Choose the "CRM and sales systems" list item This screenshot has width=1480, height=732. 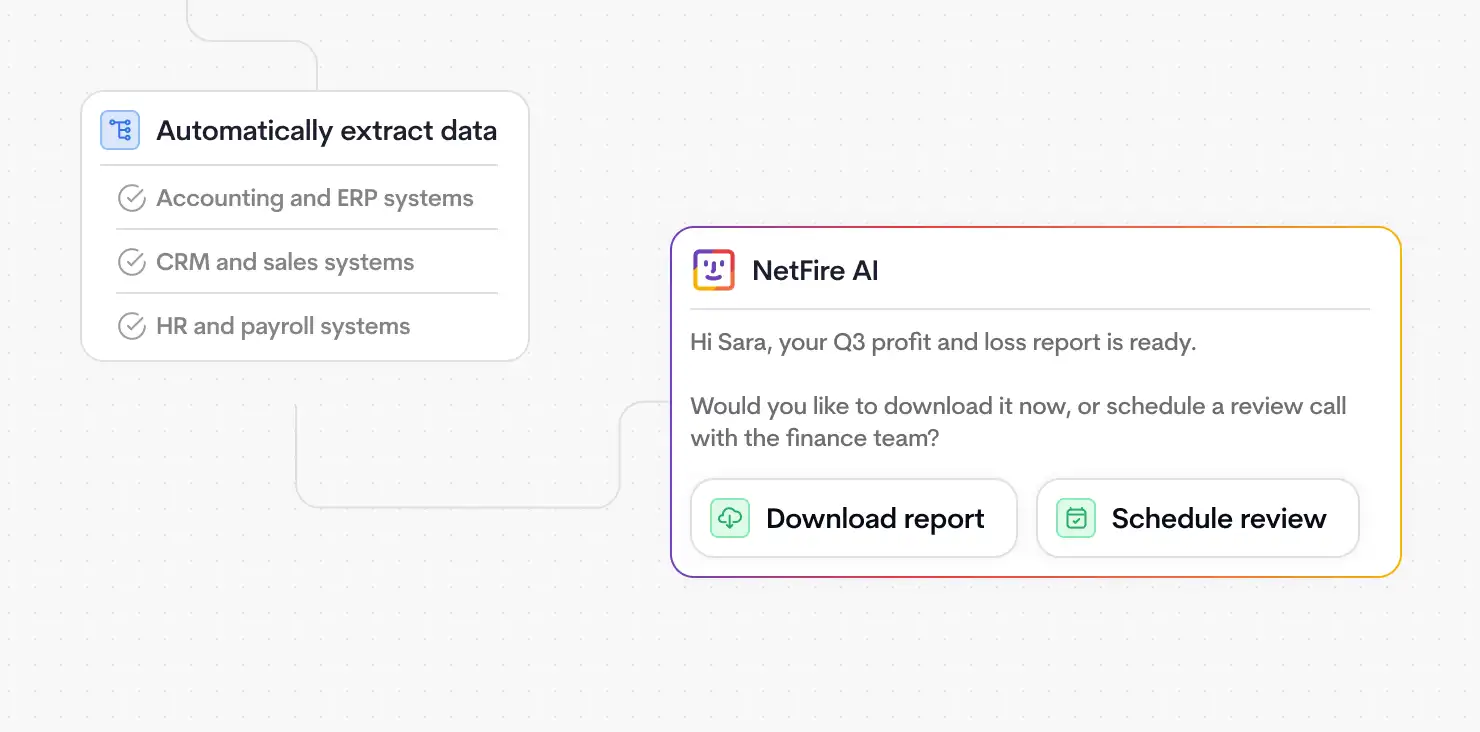pyautogui.click(x=285, y=262)
